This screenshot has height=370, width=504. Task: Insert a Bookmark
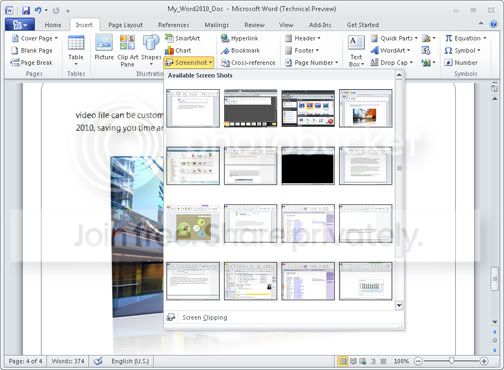(240, 50)
